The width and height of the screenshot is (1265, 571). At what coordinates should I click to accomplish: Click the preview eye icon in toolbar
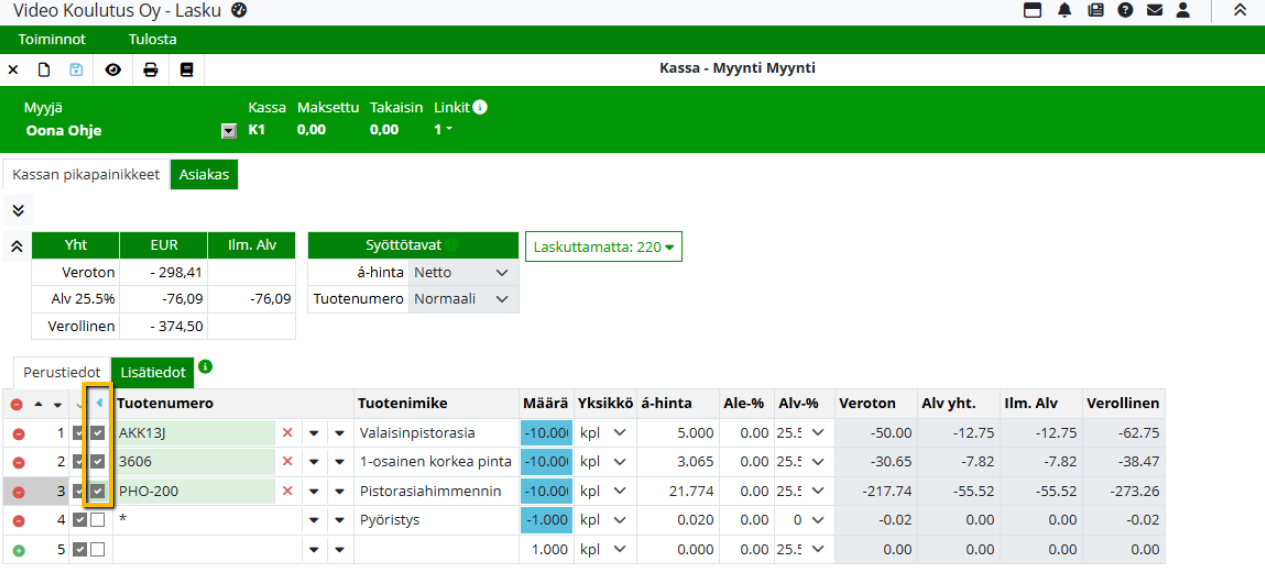point(113,70)
